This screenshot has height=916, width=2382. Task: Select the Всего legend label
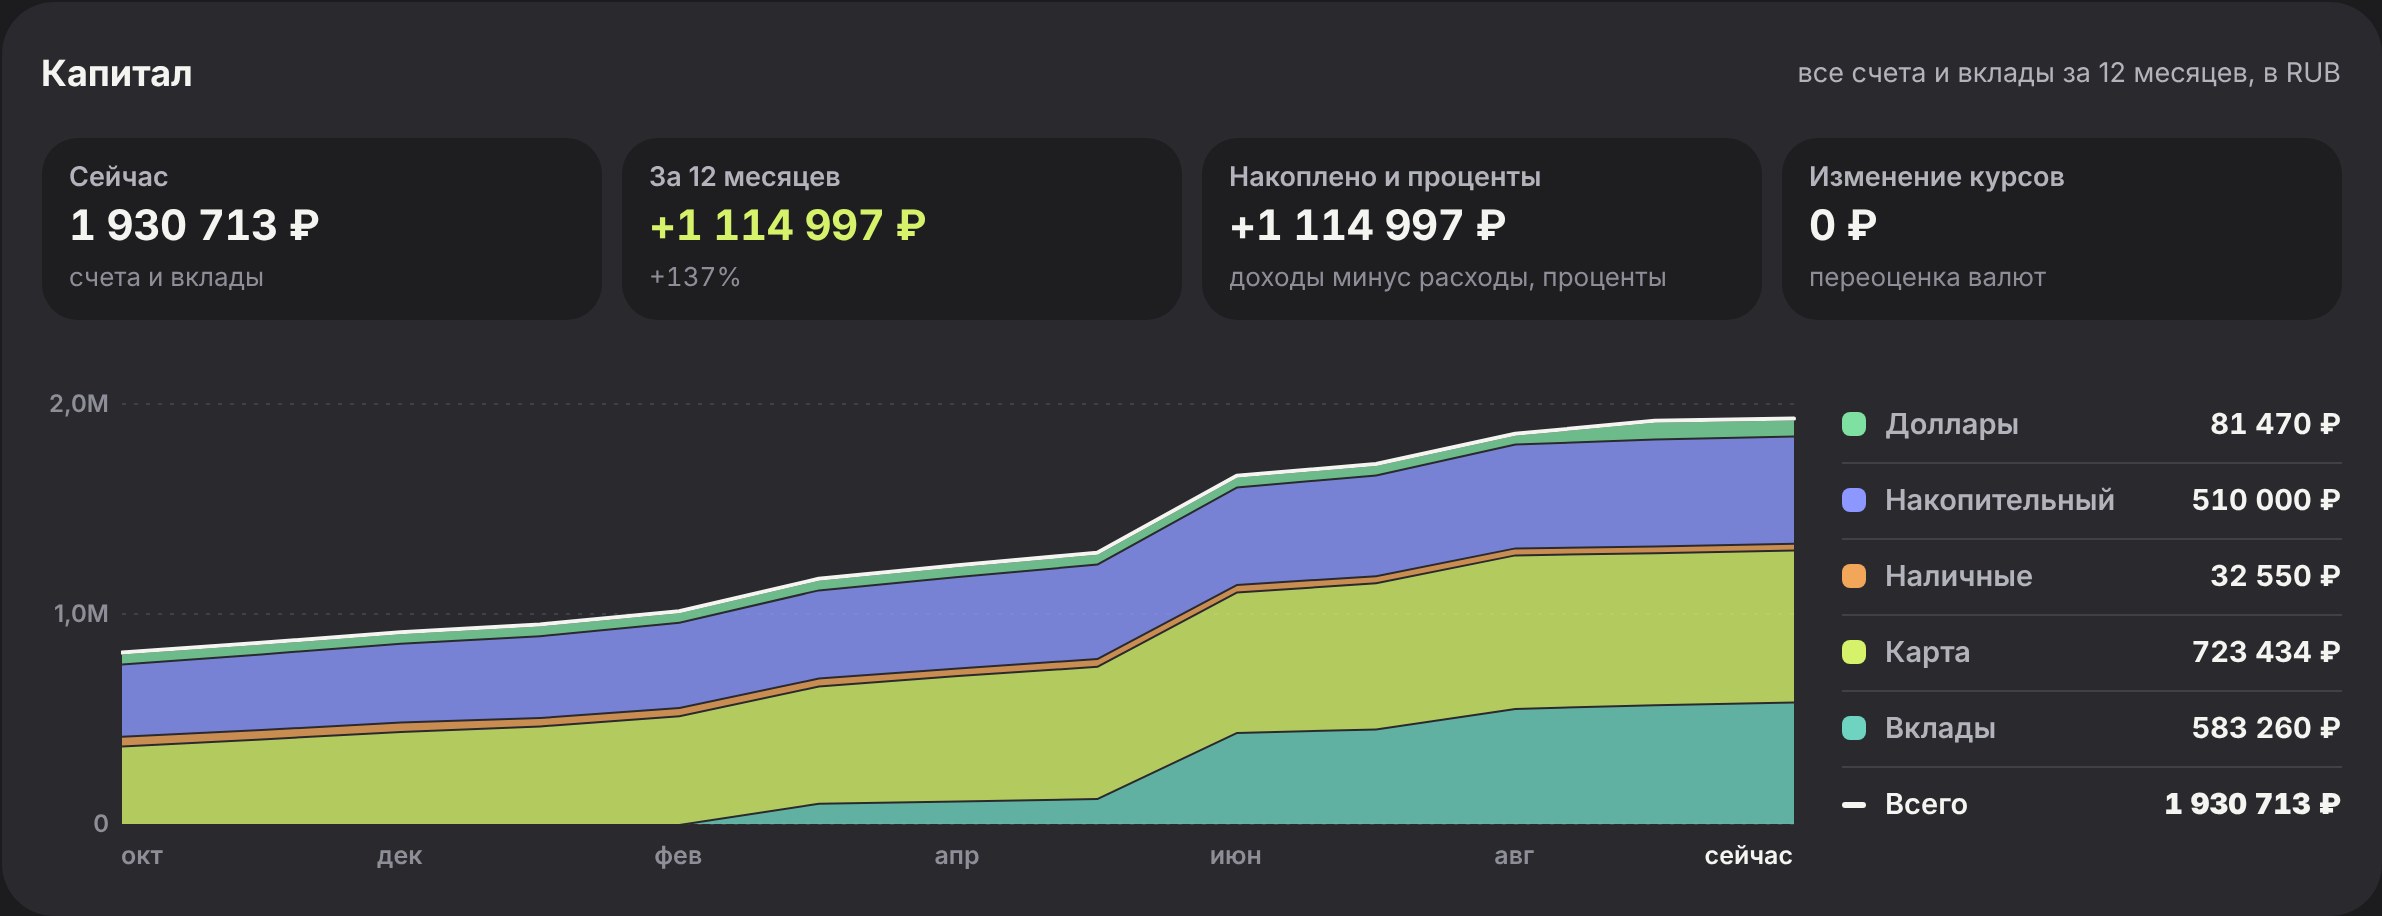coord(1926,804)
